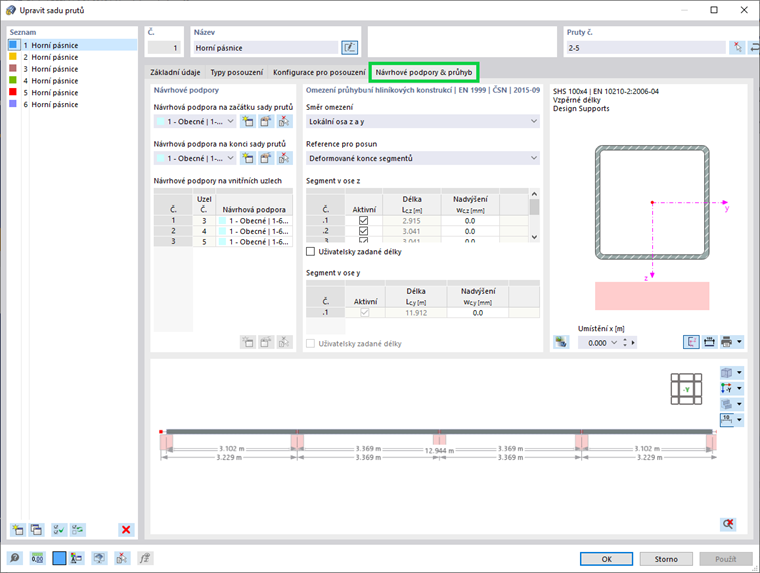This screenshot has width=760, height=573.
Task: Open Směr omezení dropdown Lokální osa z a y
Action: point(423,121)
